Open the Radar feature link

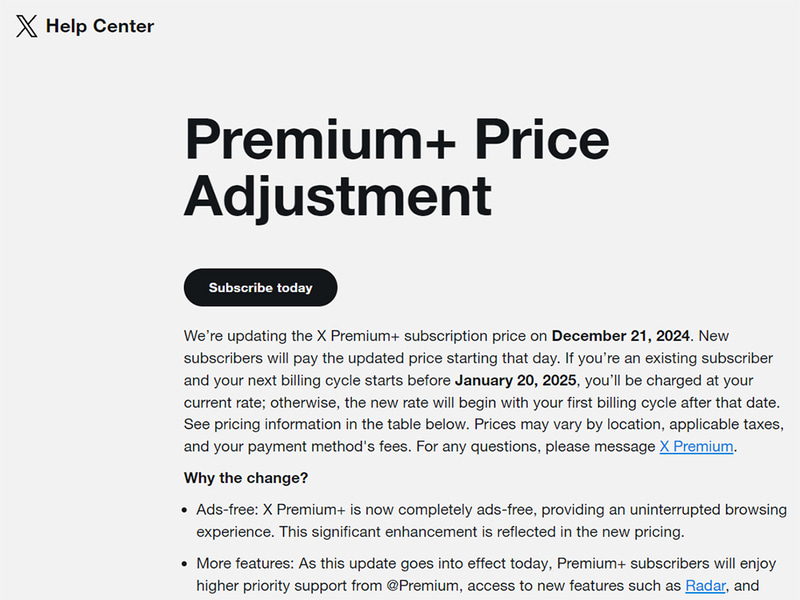(x=704, y=586)
